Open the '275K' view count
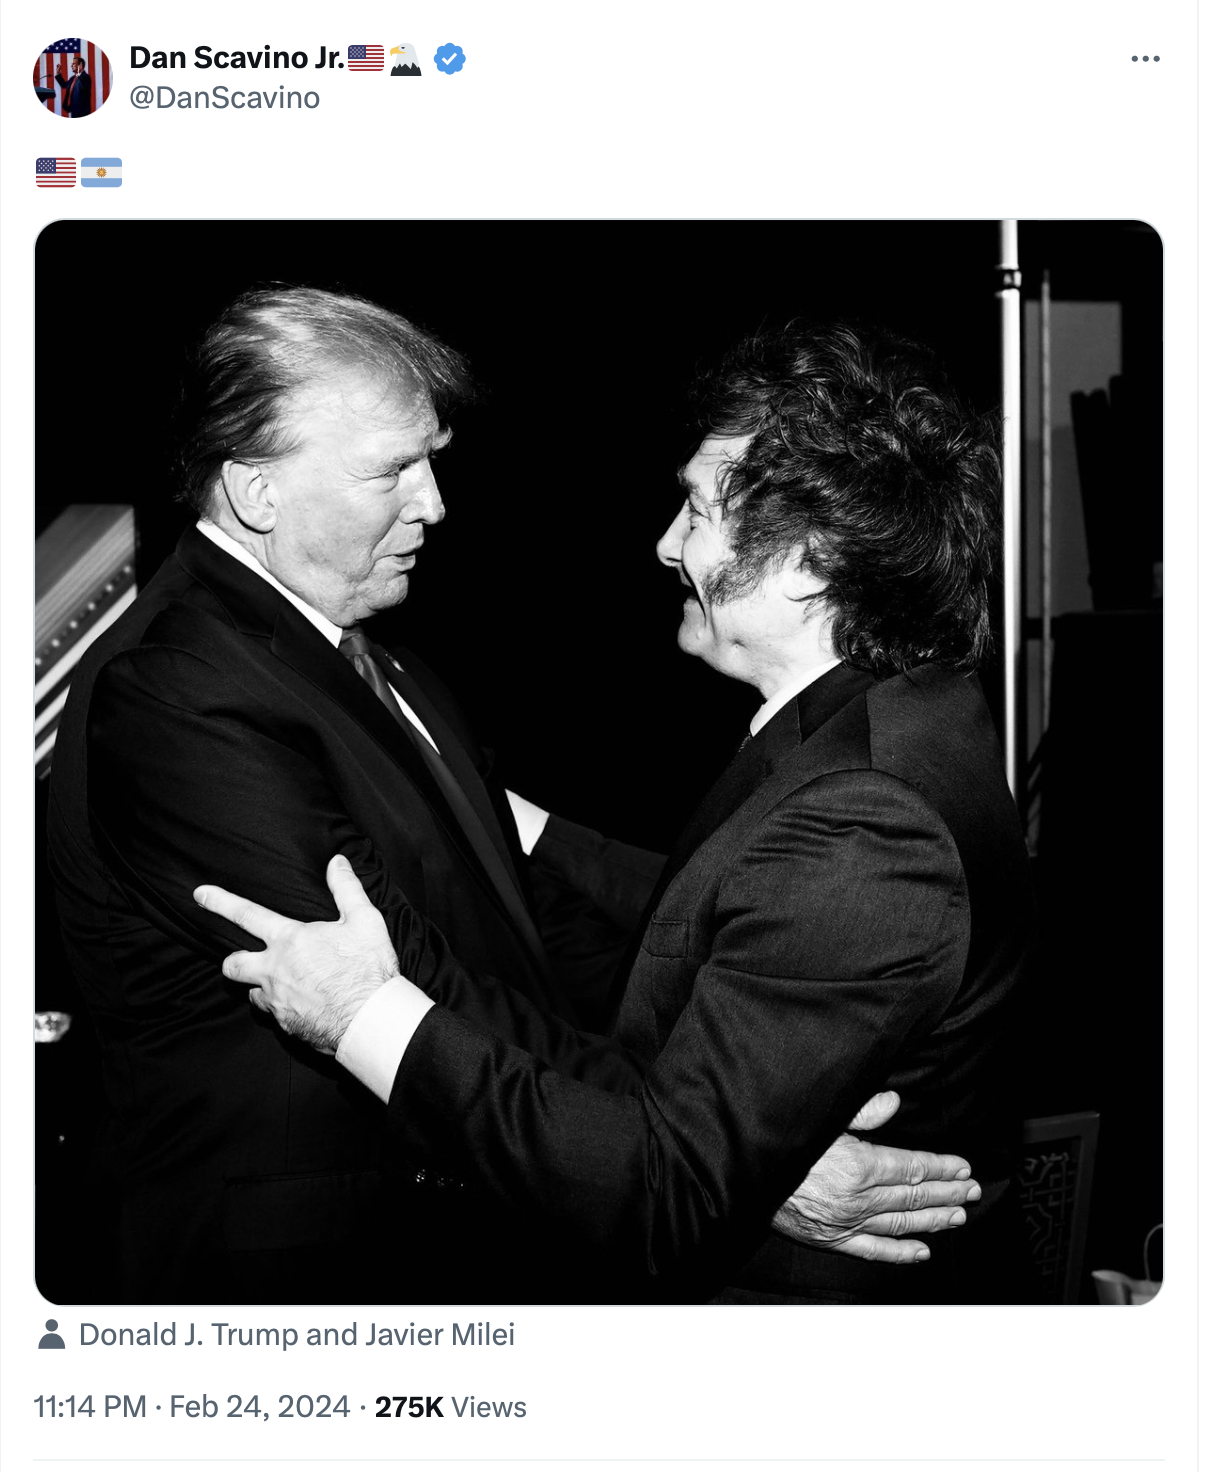 [409, 1407]
